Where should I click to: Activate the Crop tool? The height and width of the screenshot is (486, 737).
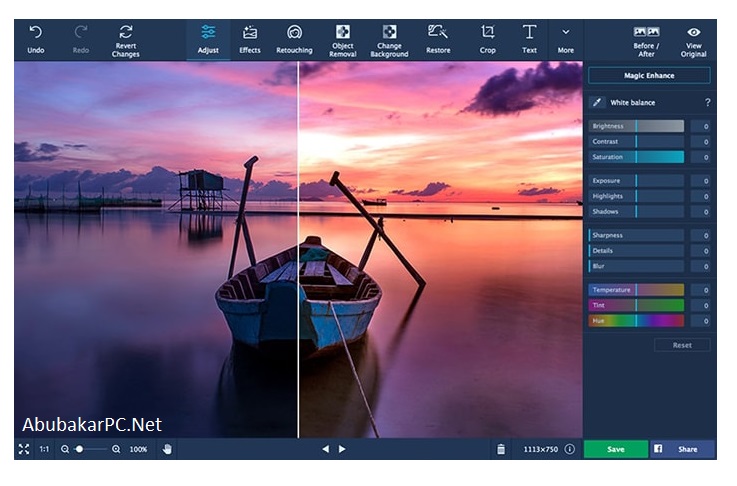(x=487, y=40)
